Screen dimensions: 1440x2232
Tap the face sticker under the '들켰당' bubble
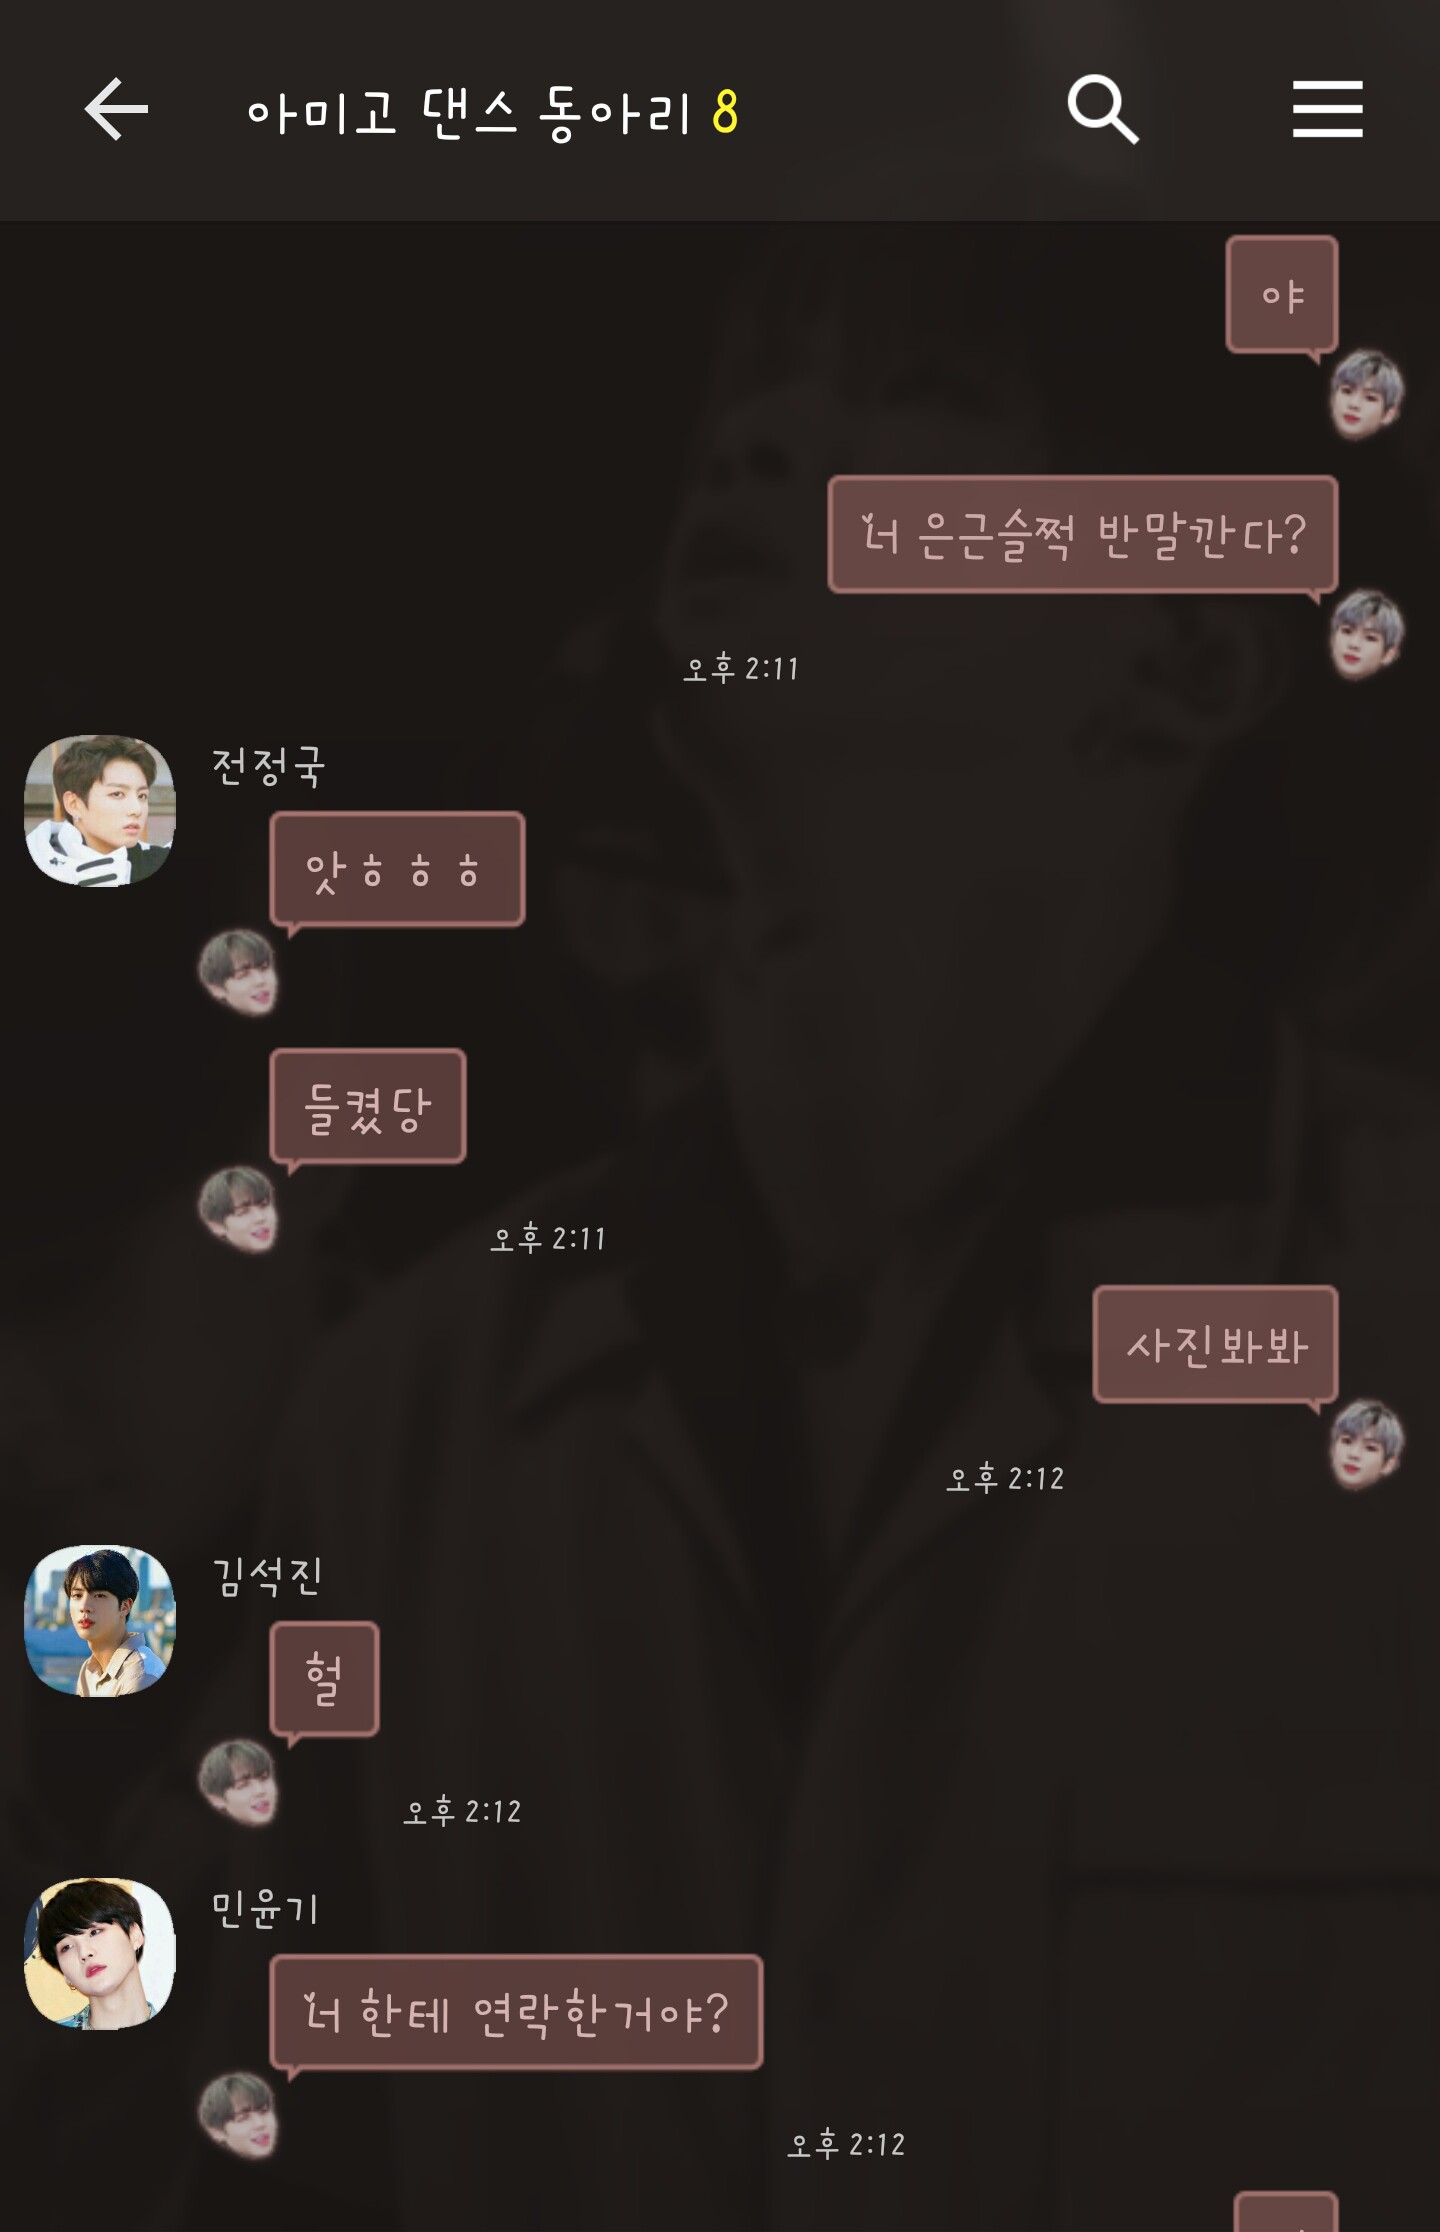click(x=238, y=1209)
